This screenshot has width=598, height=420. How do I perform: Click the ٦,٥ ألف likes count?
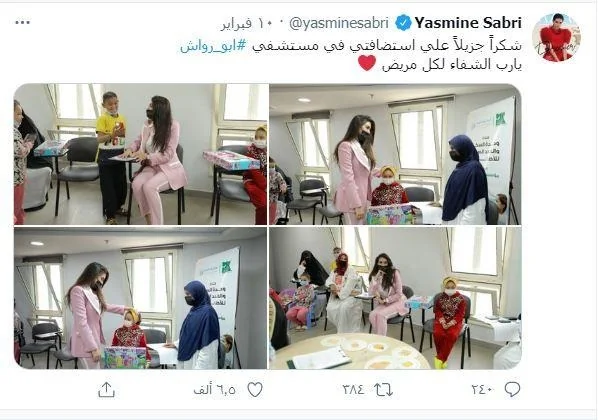pyautogui.click(x=214, y=390)
